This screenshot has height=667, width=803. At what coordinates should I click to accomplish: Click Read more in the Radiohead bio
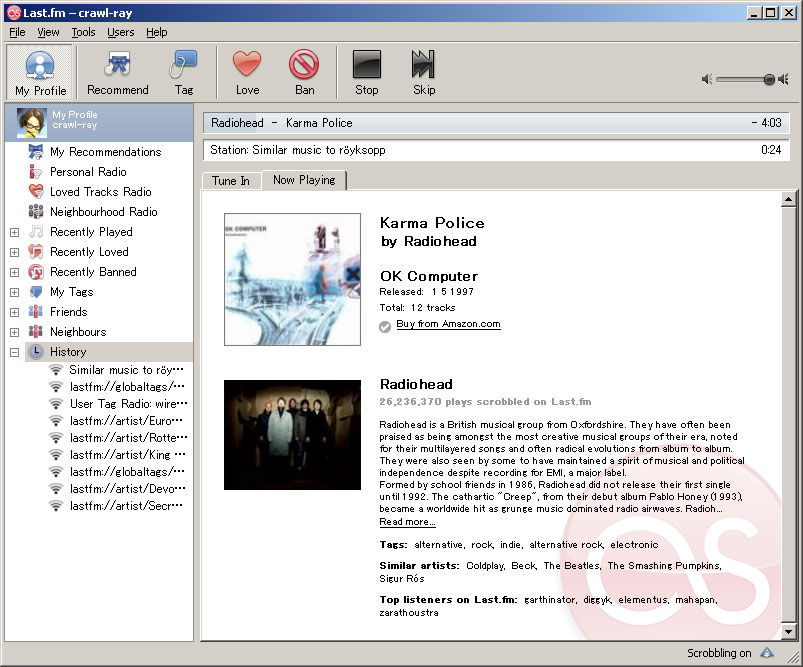(407, 522)
